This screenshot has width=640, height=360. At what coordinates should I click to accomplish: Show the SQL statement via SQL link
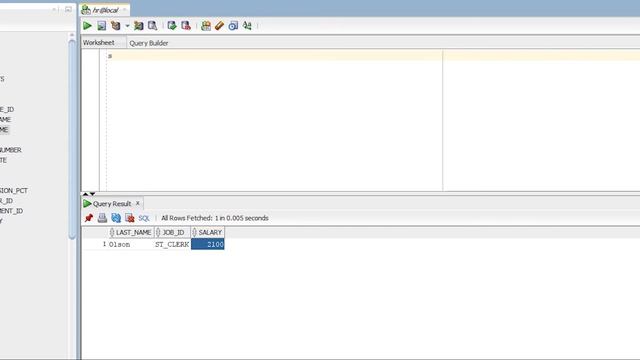click(x=144, y=218)
